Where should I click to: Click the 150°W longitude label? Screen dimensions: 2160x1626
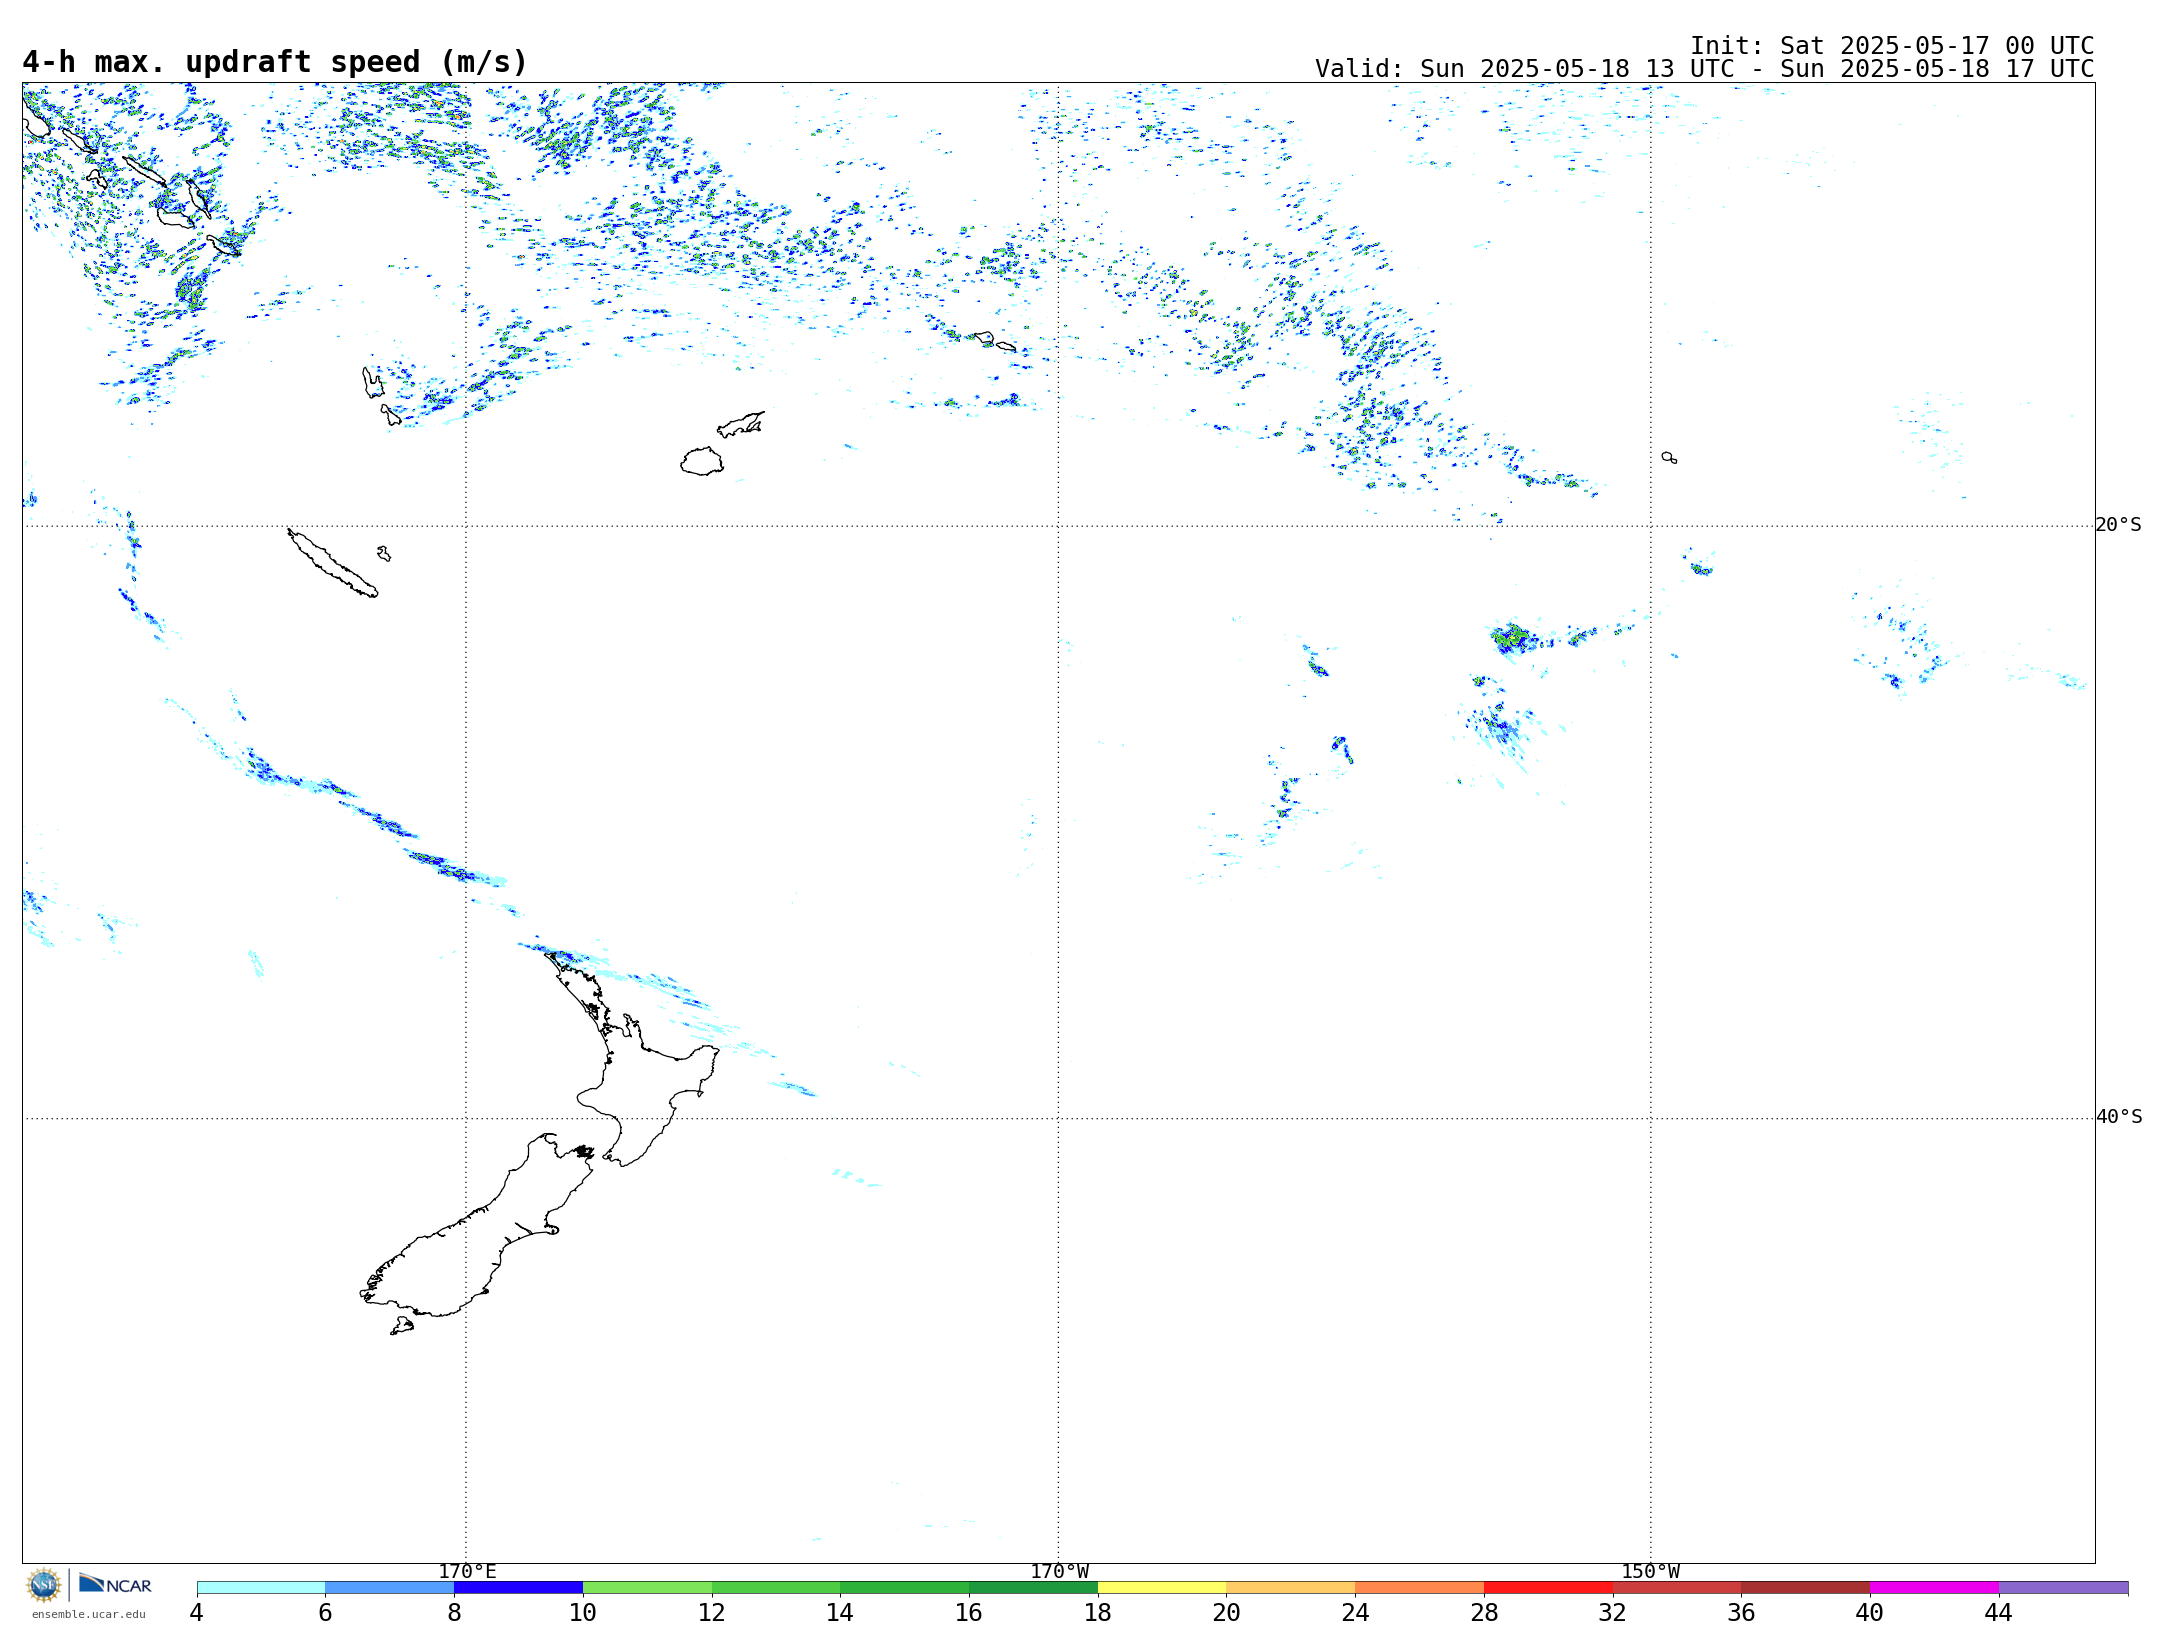1650,1572
